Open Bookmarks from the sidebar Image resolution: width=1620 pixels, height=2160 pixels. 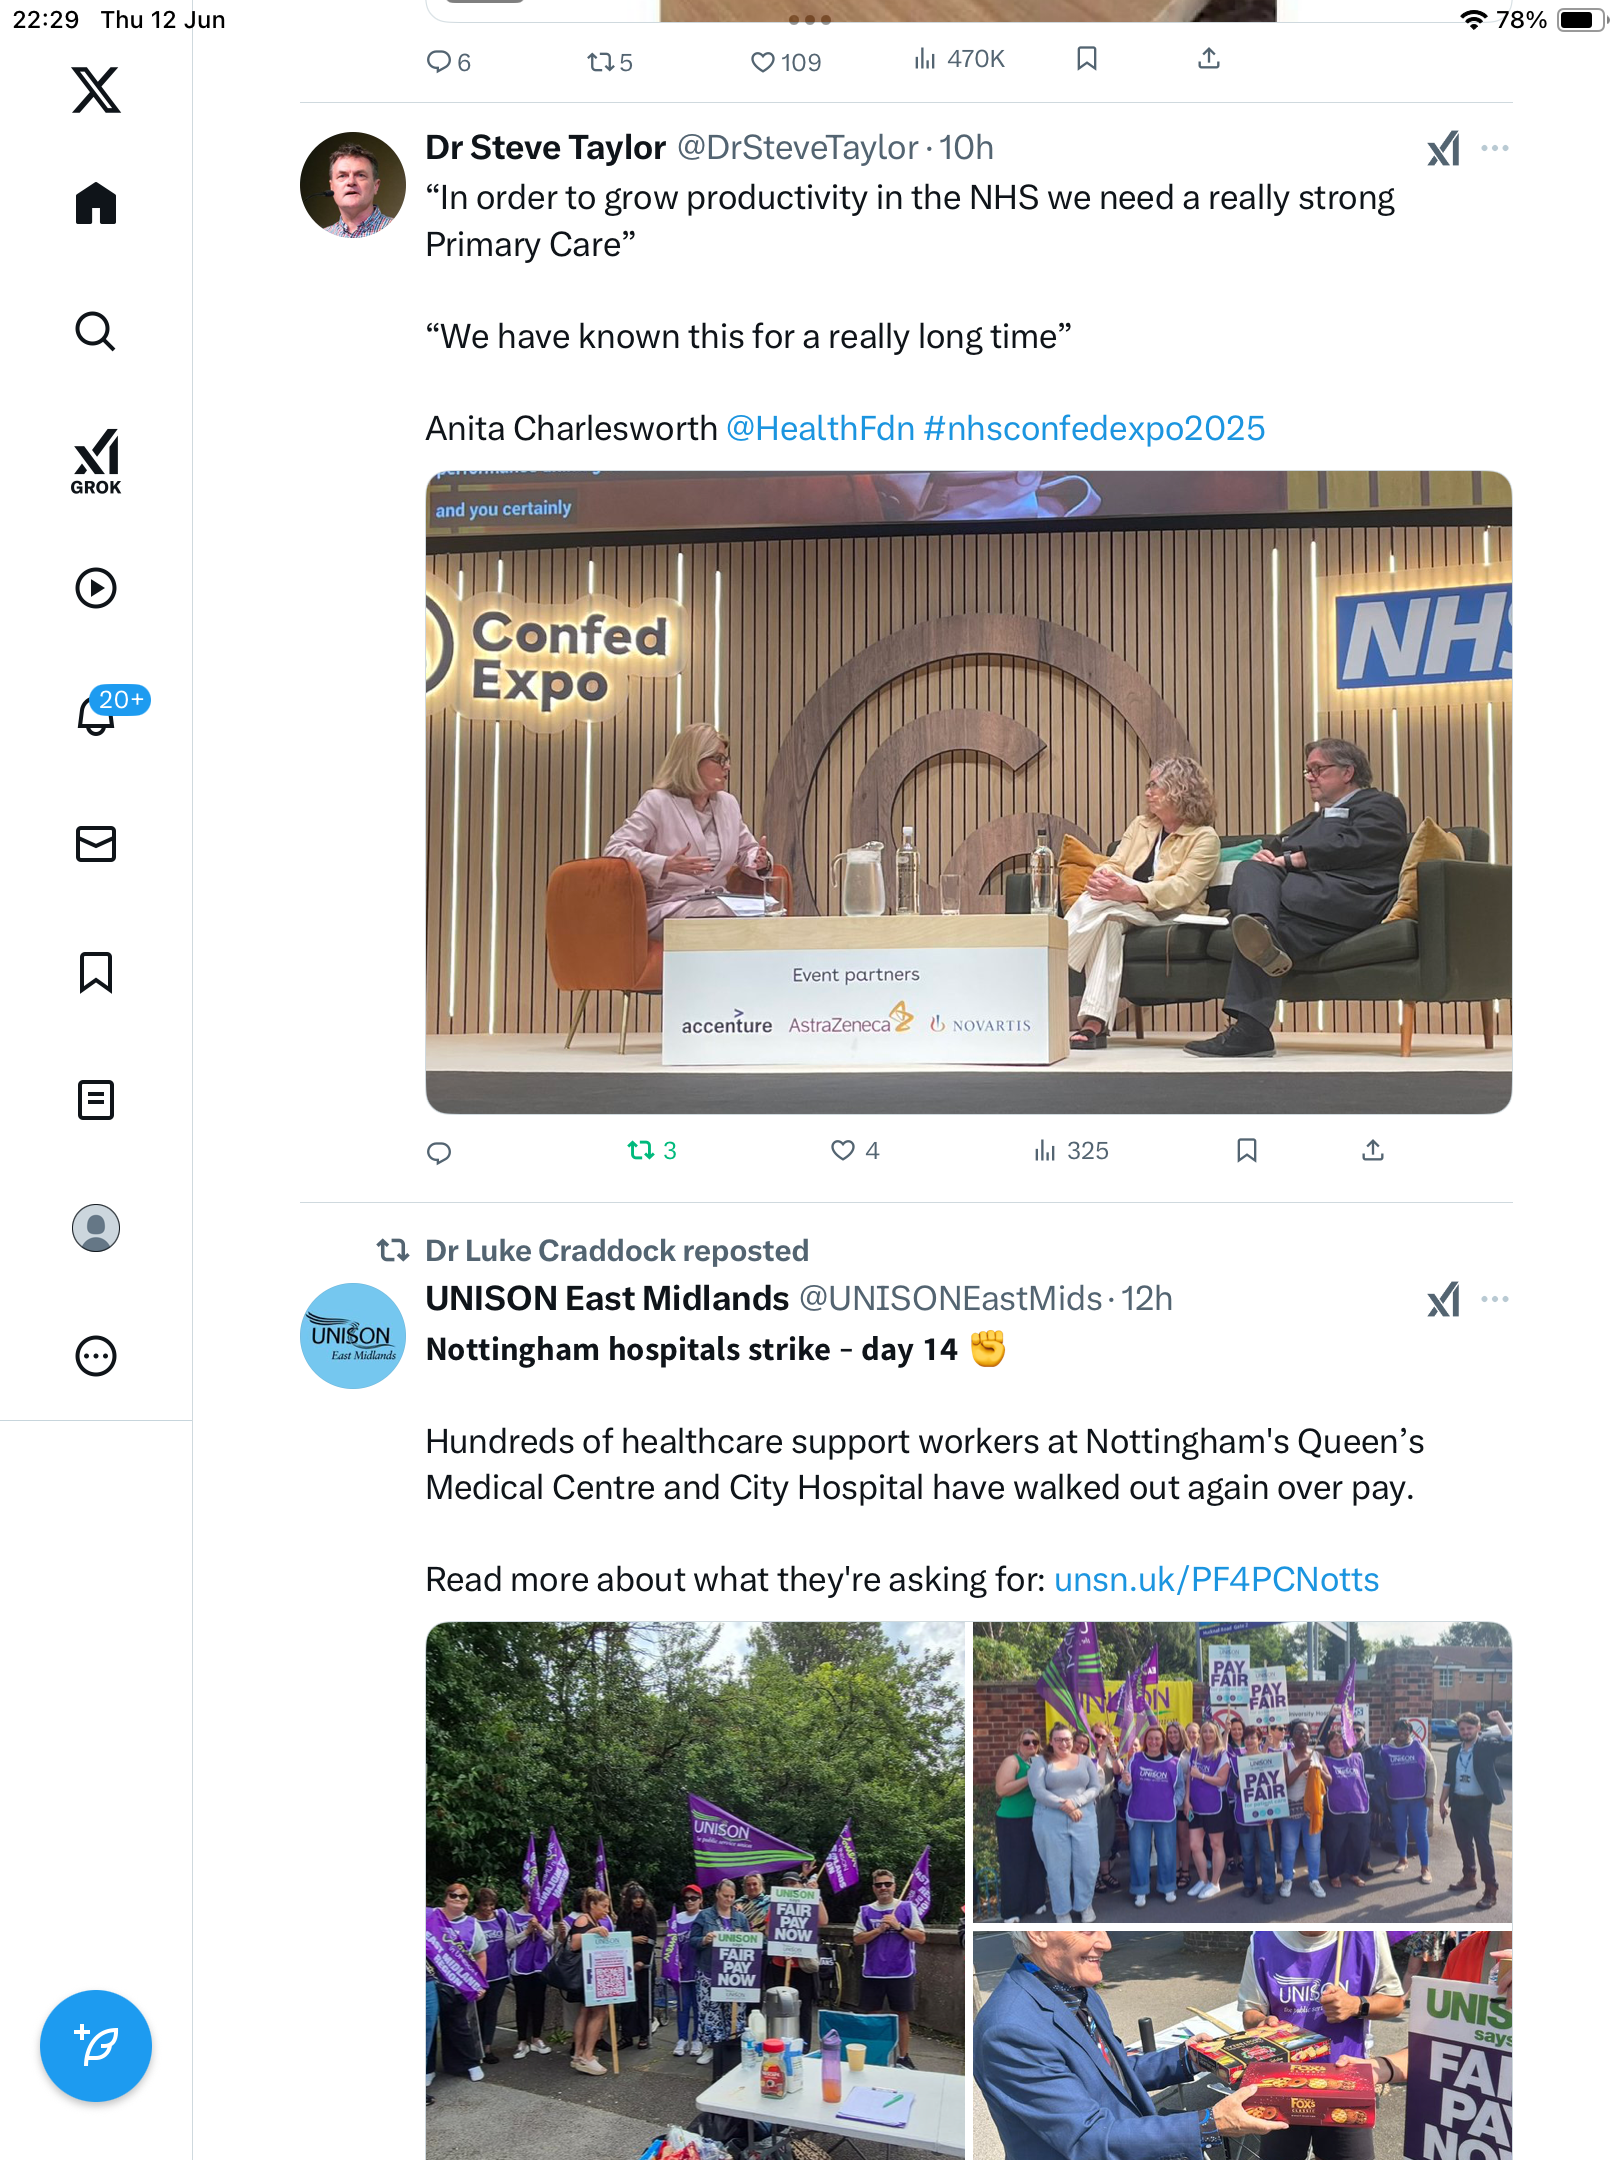click(96, 972)
